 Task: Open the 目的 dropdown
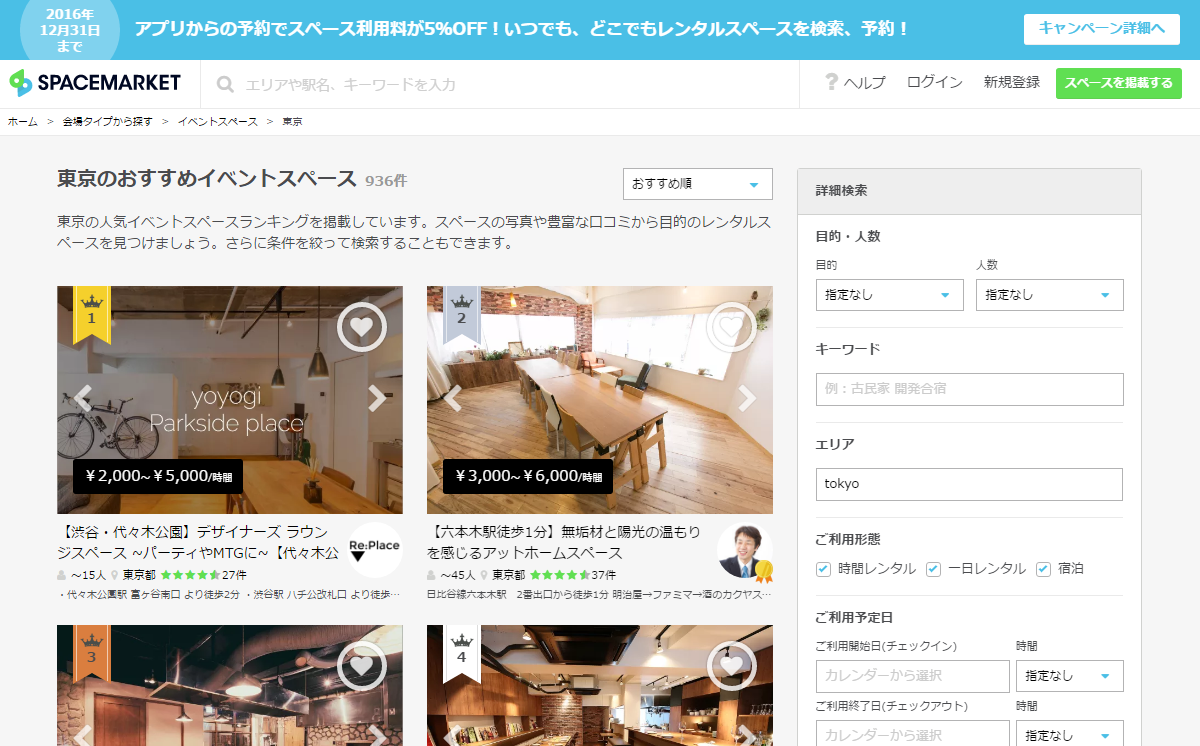tap(890, 295)
